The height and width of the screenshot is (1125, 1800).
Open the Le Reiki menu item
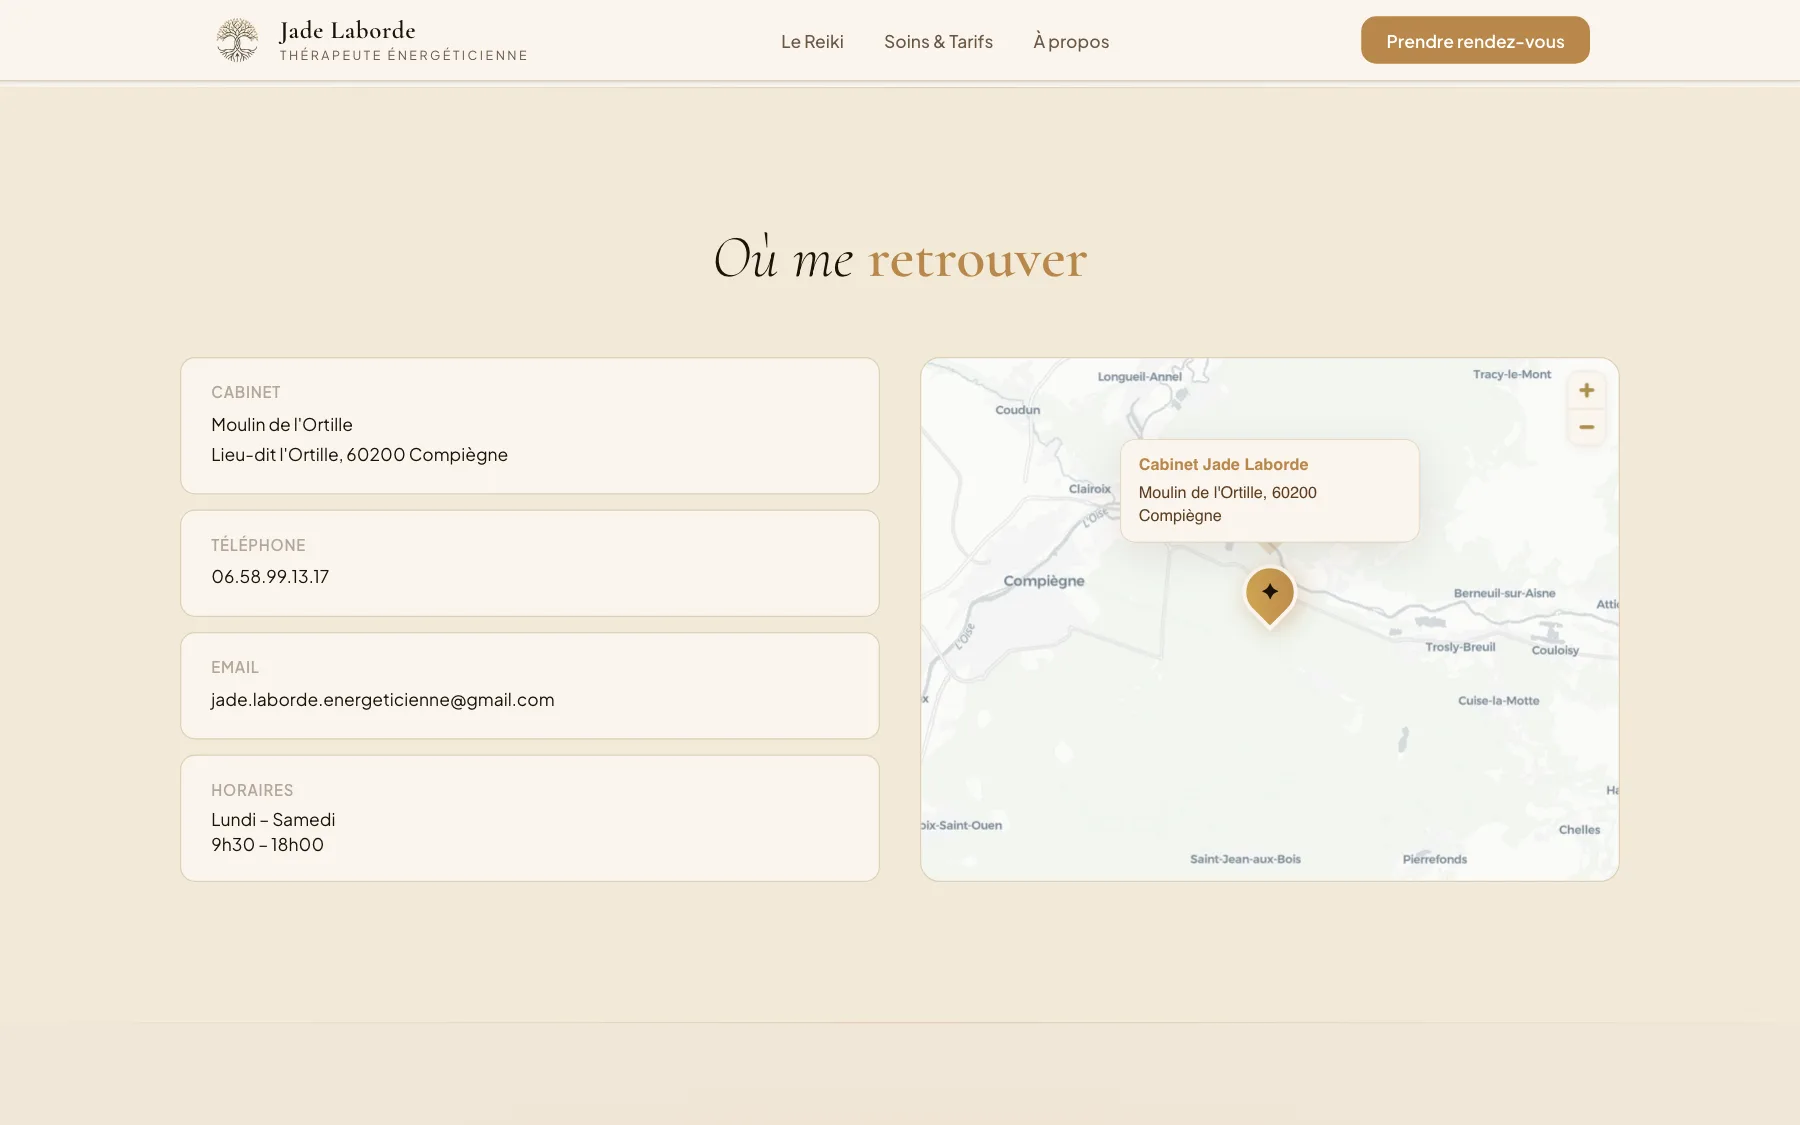point(812,41)
